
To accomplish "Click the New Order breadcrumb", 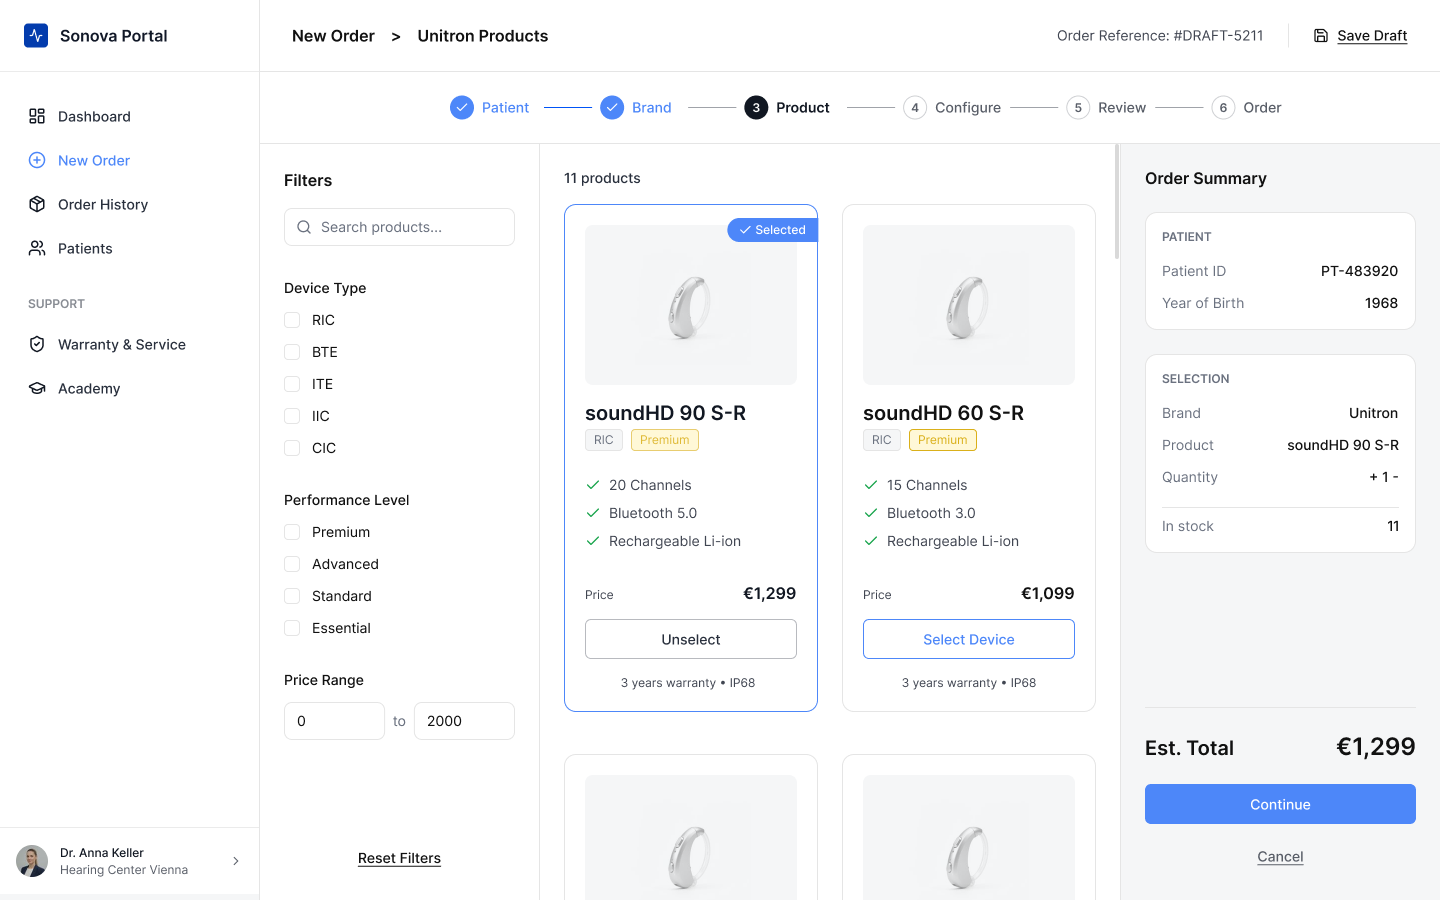I will 333,36.
